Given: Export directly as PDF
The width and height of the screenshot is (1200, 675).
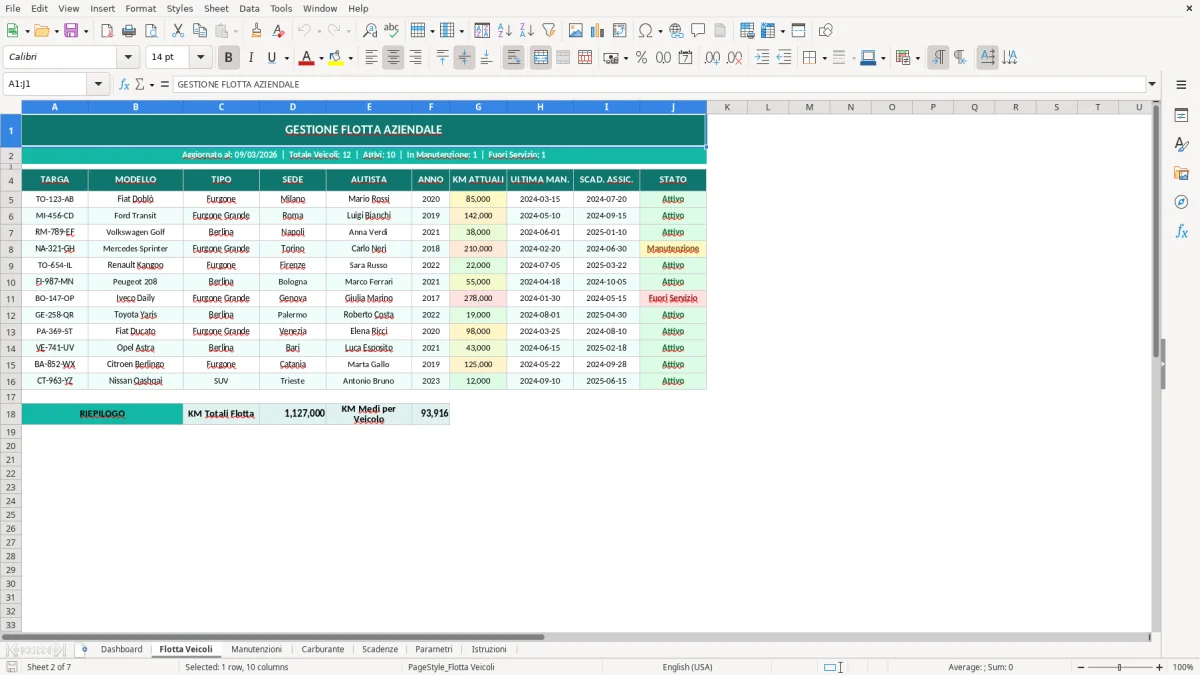Looking at the screenshot, I should tap(107, 31).
